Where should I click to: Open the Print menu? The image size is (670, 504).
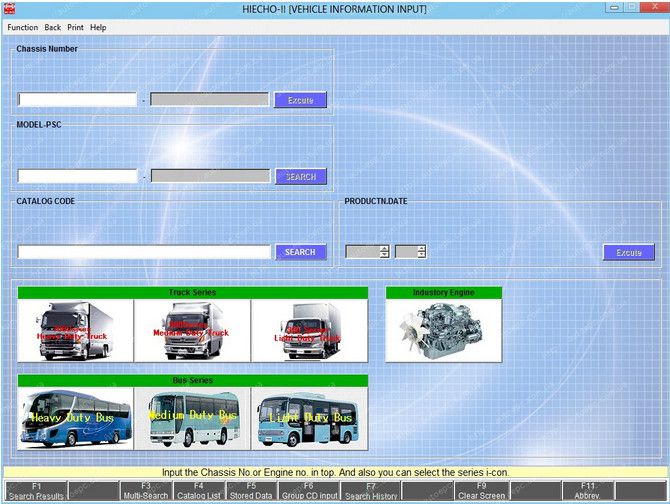coord(75,27)
